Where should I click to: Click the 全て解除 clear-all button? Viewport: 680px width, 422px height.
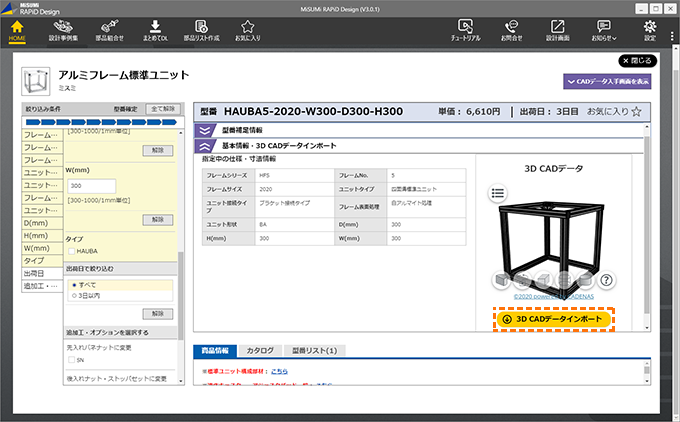161,108
